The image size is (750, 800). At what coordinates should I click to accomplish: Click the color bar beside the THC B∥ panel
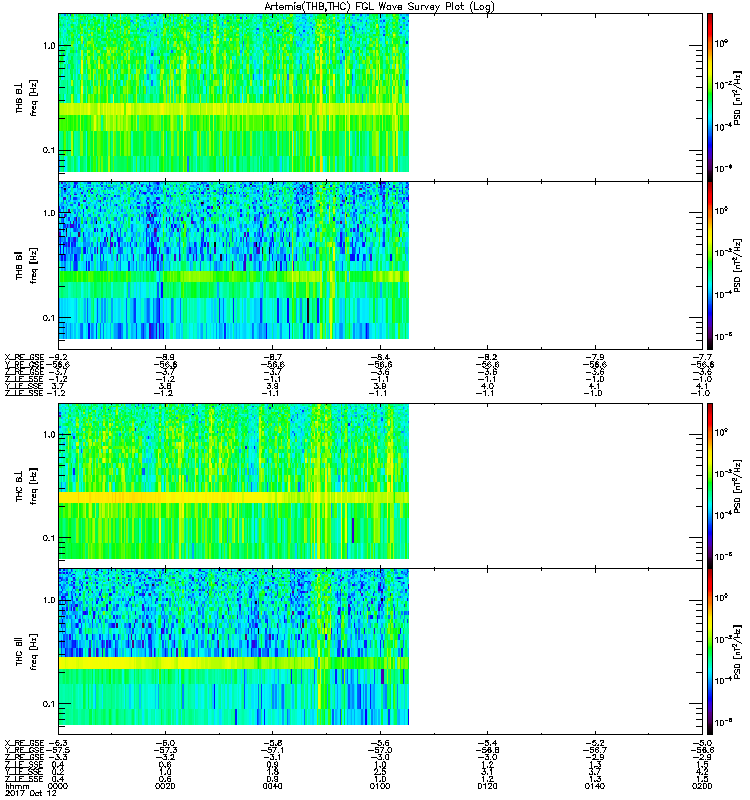pos(710,652)
